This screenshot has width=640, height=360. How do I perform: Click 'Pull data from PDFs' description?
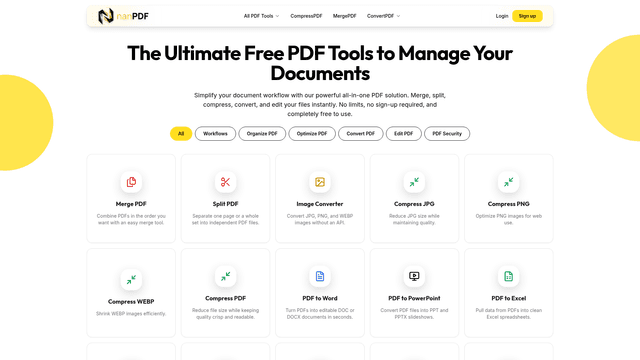pyautogui.click(x=509, y=313)
